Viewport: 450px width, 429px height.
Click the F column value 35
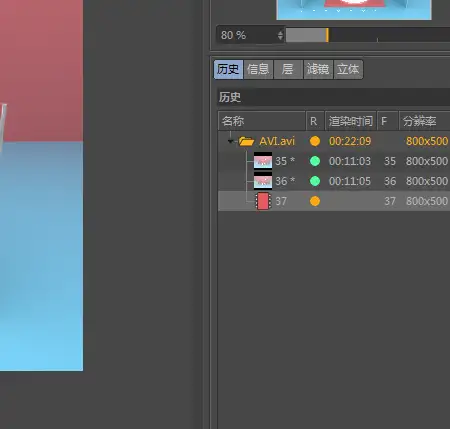(x=390, y=161)
